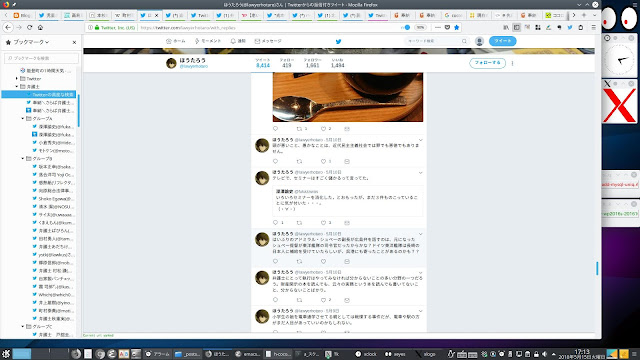
Task: Click the @lawyerhotaro handle in profile header
Action: pos(194,66)
